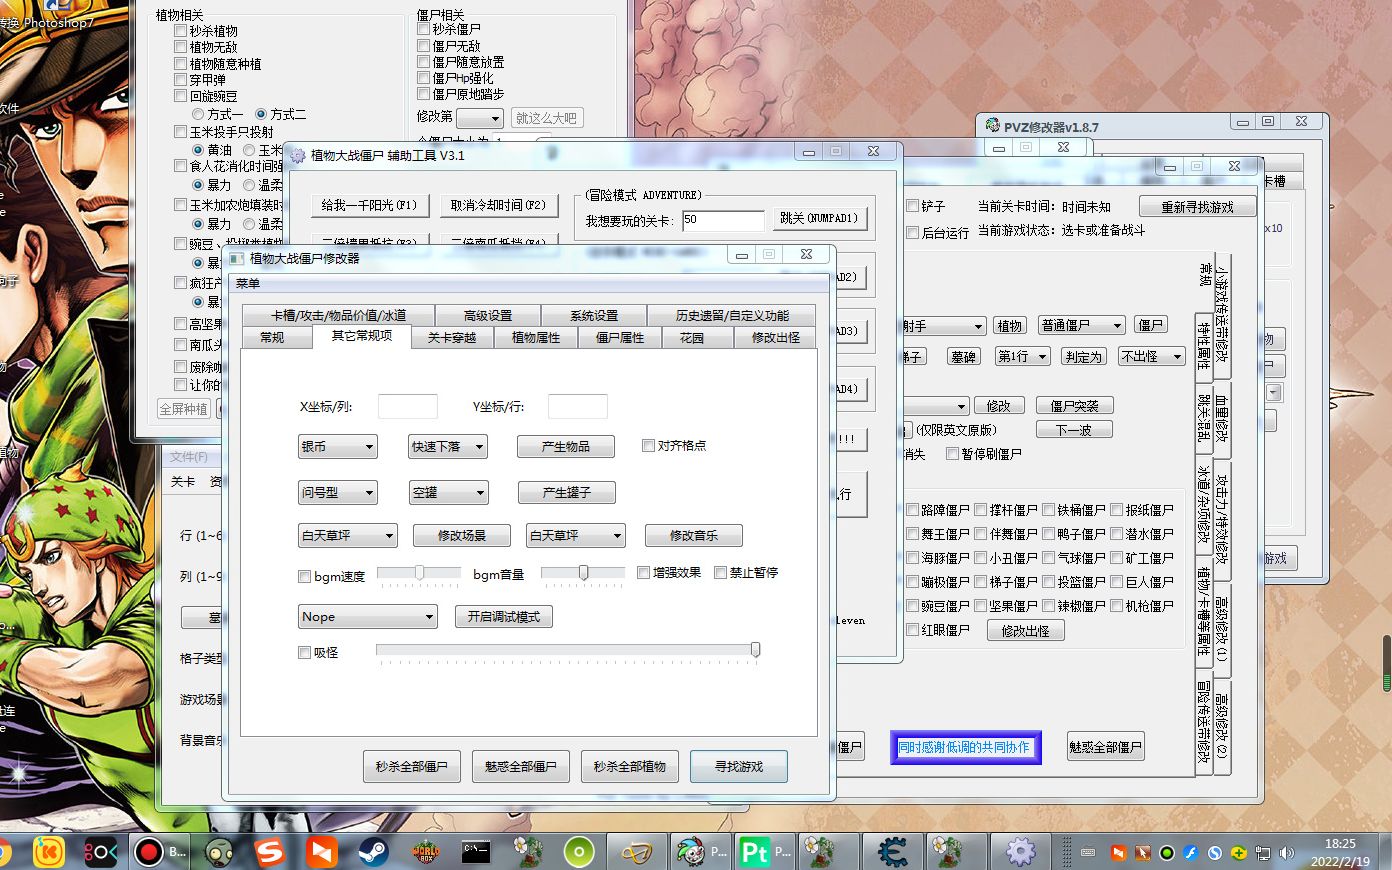This screenshot has height=870, width=1392.
Task: Toggle the bgm速度 checkbox
Action: tap(304, 577)
